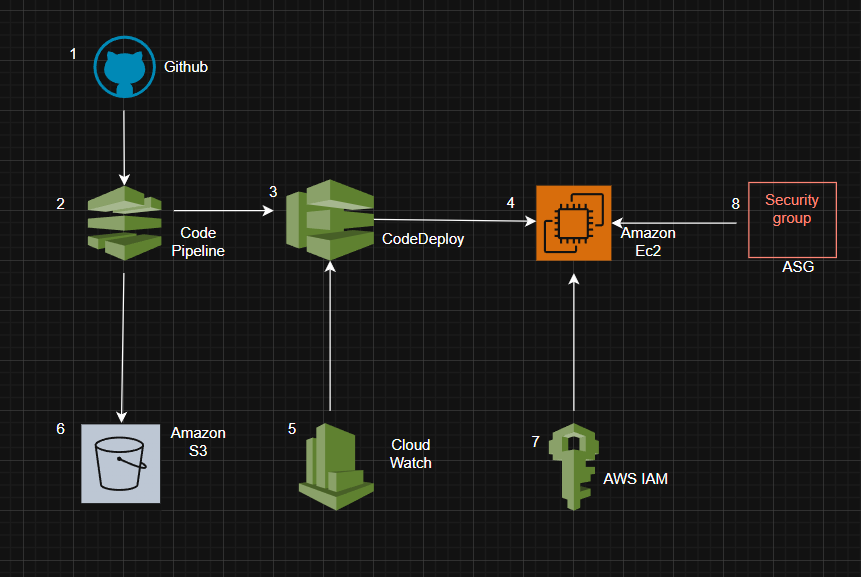
Task: Select the connector from Security group to EC2
Action: (x=674, y=223)
